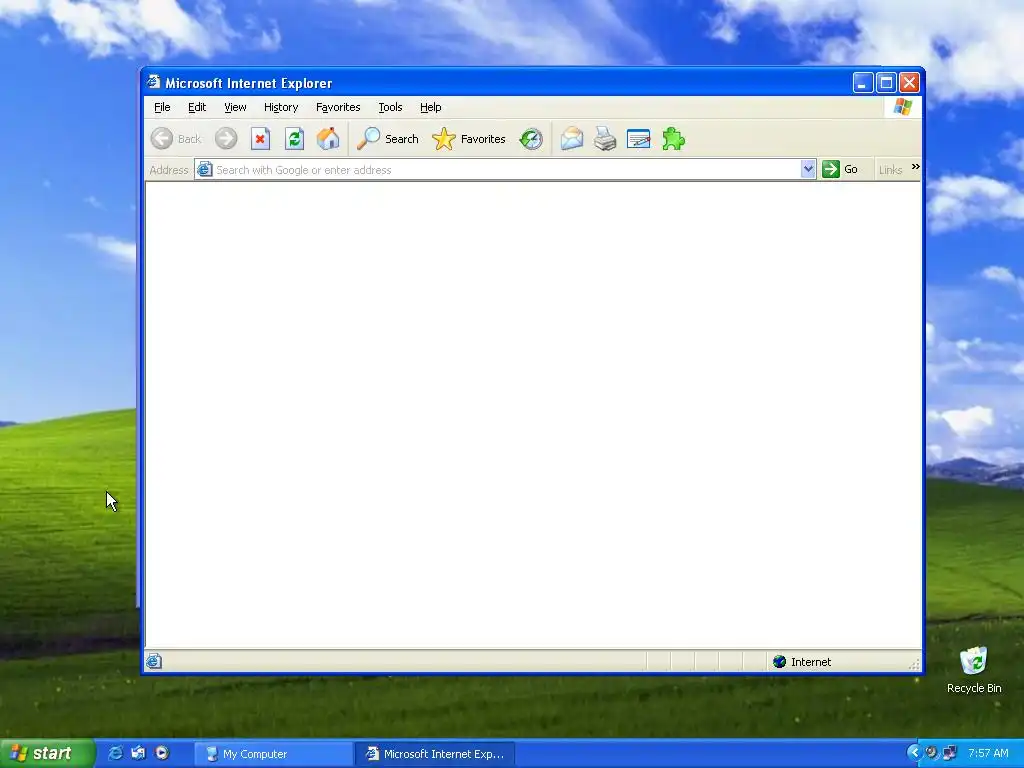Click the window resize grip corner
The height and width of the screenshot is (768, 1024).
(914, 664)
